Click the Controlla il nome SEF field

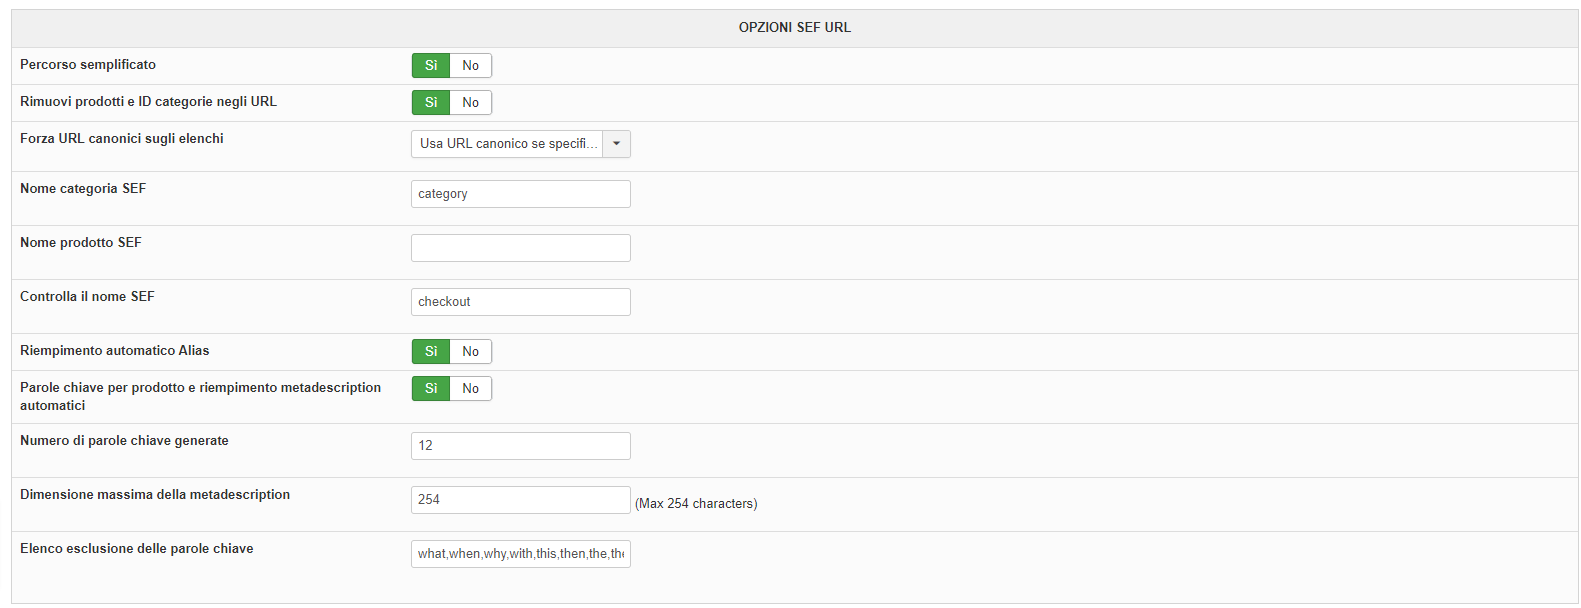click(520, 302)
